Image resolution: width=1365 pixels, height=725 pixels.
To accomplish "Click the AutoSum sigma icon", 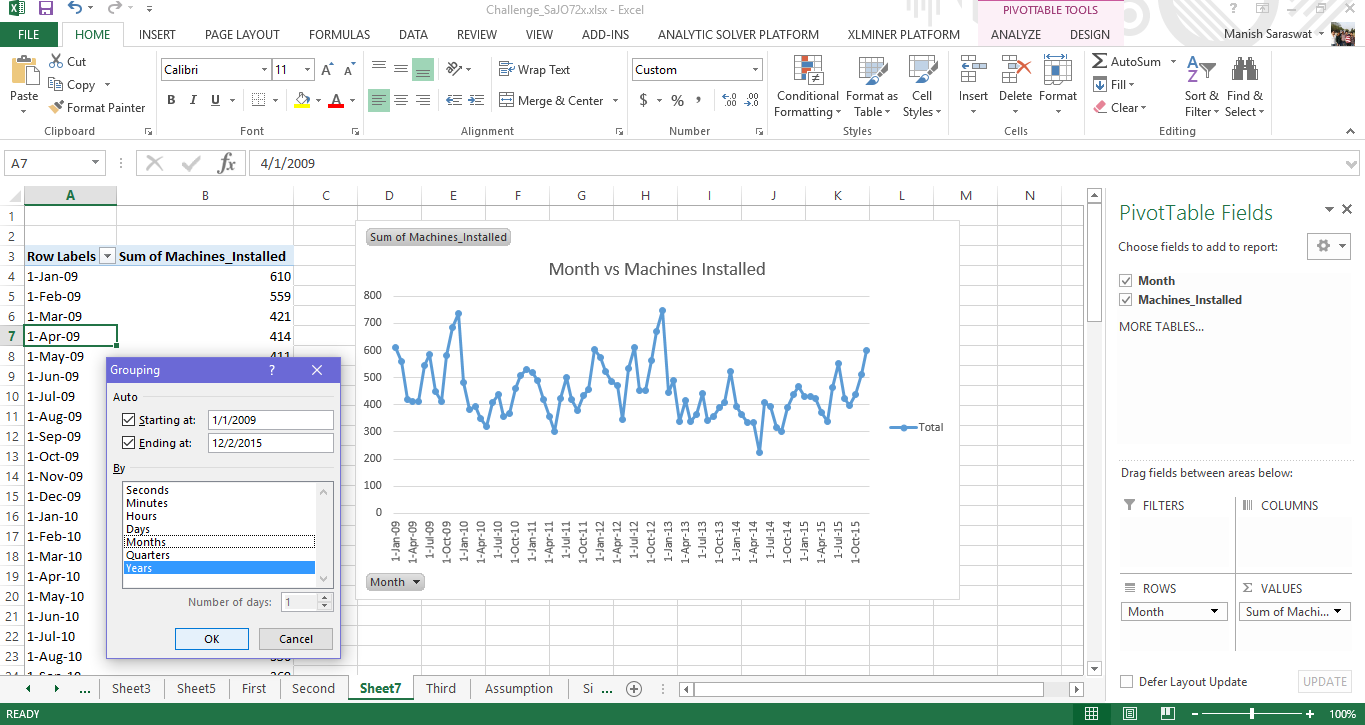I will coord(1100,62).
